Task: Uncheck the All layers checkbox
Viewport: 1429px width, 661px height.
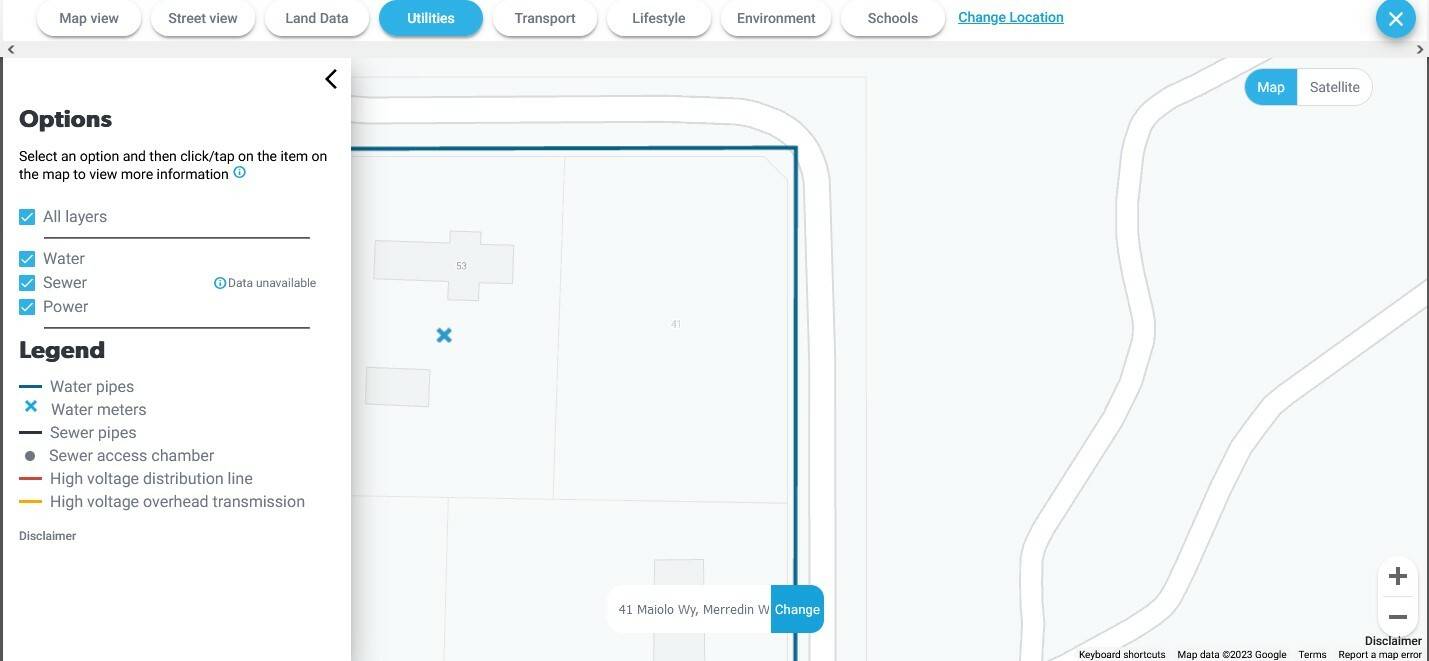Action: [x=27, y=217]
